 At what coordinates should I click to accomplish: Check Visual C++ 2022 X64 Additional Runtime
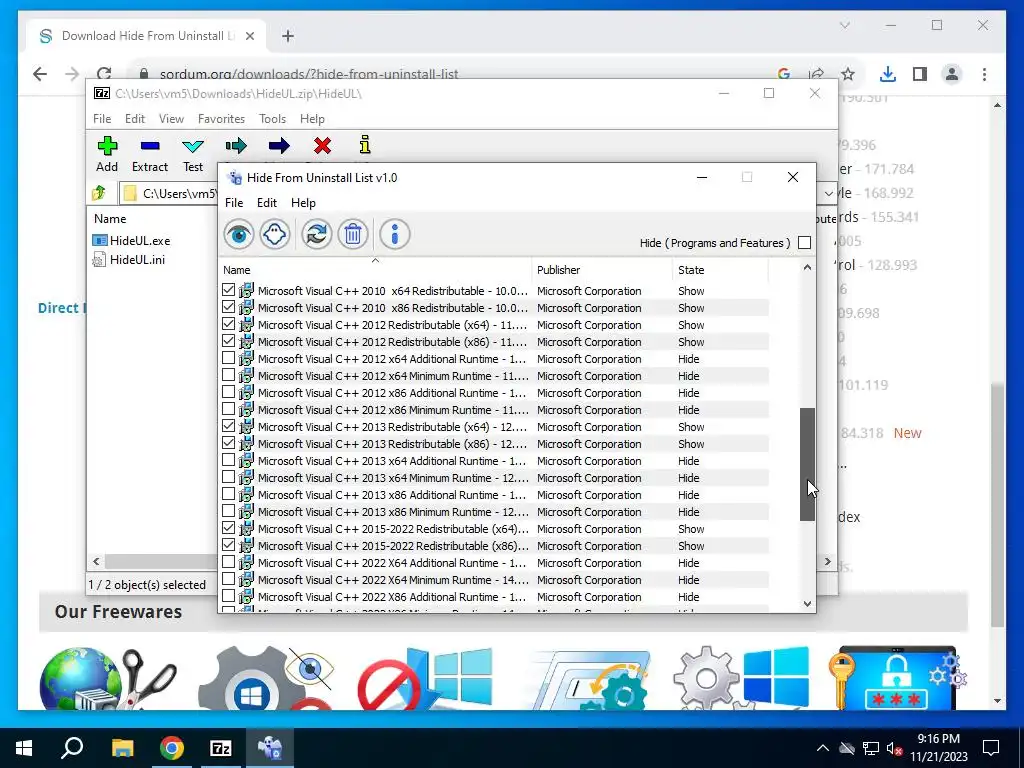[228, 562]
